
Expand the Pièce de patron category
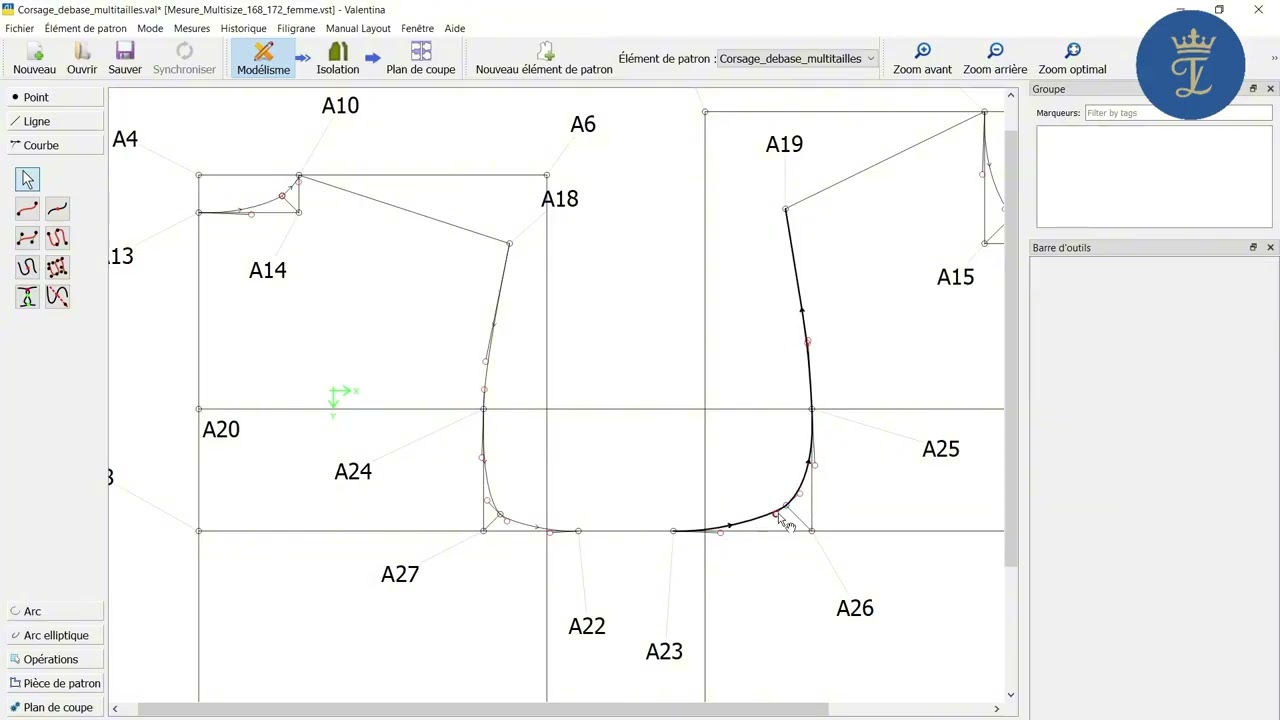point(55,683)
